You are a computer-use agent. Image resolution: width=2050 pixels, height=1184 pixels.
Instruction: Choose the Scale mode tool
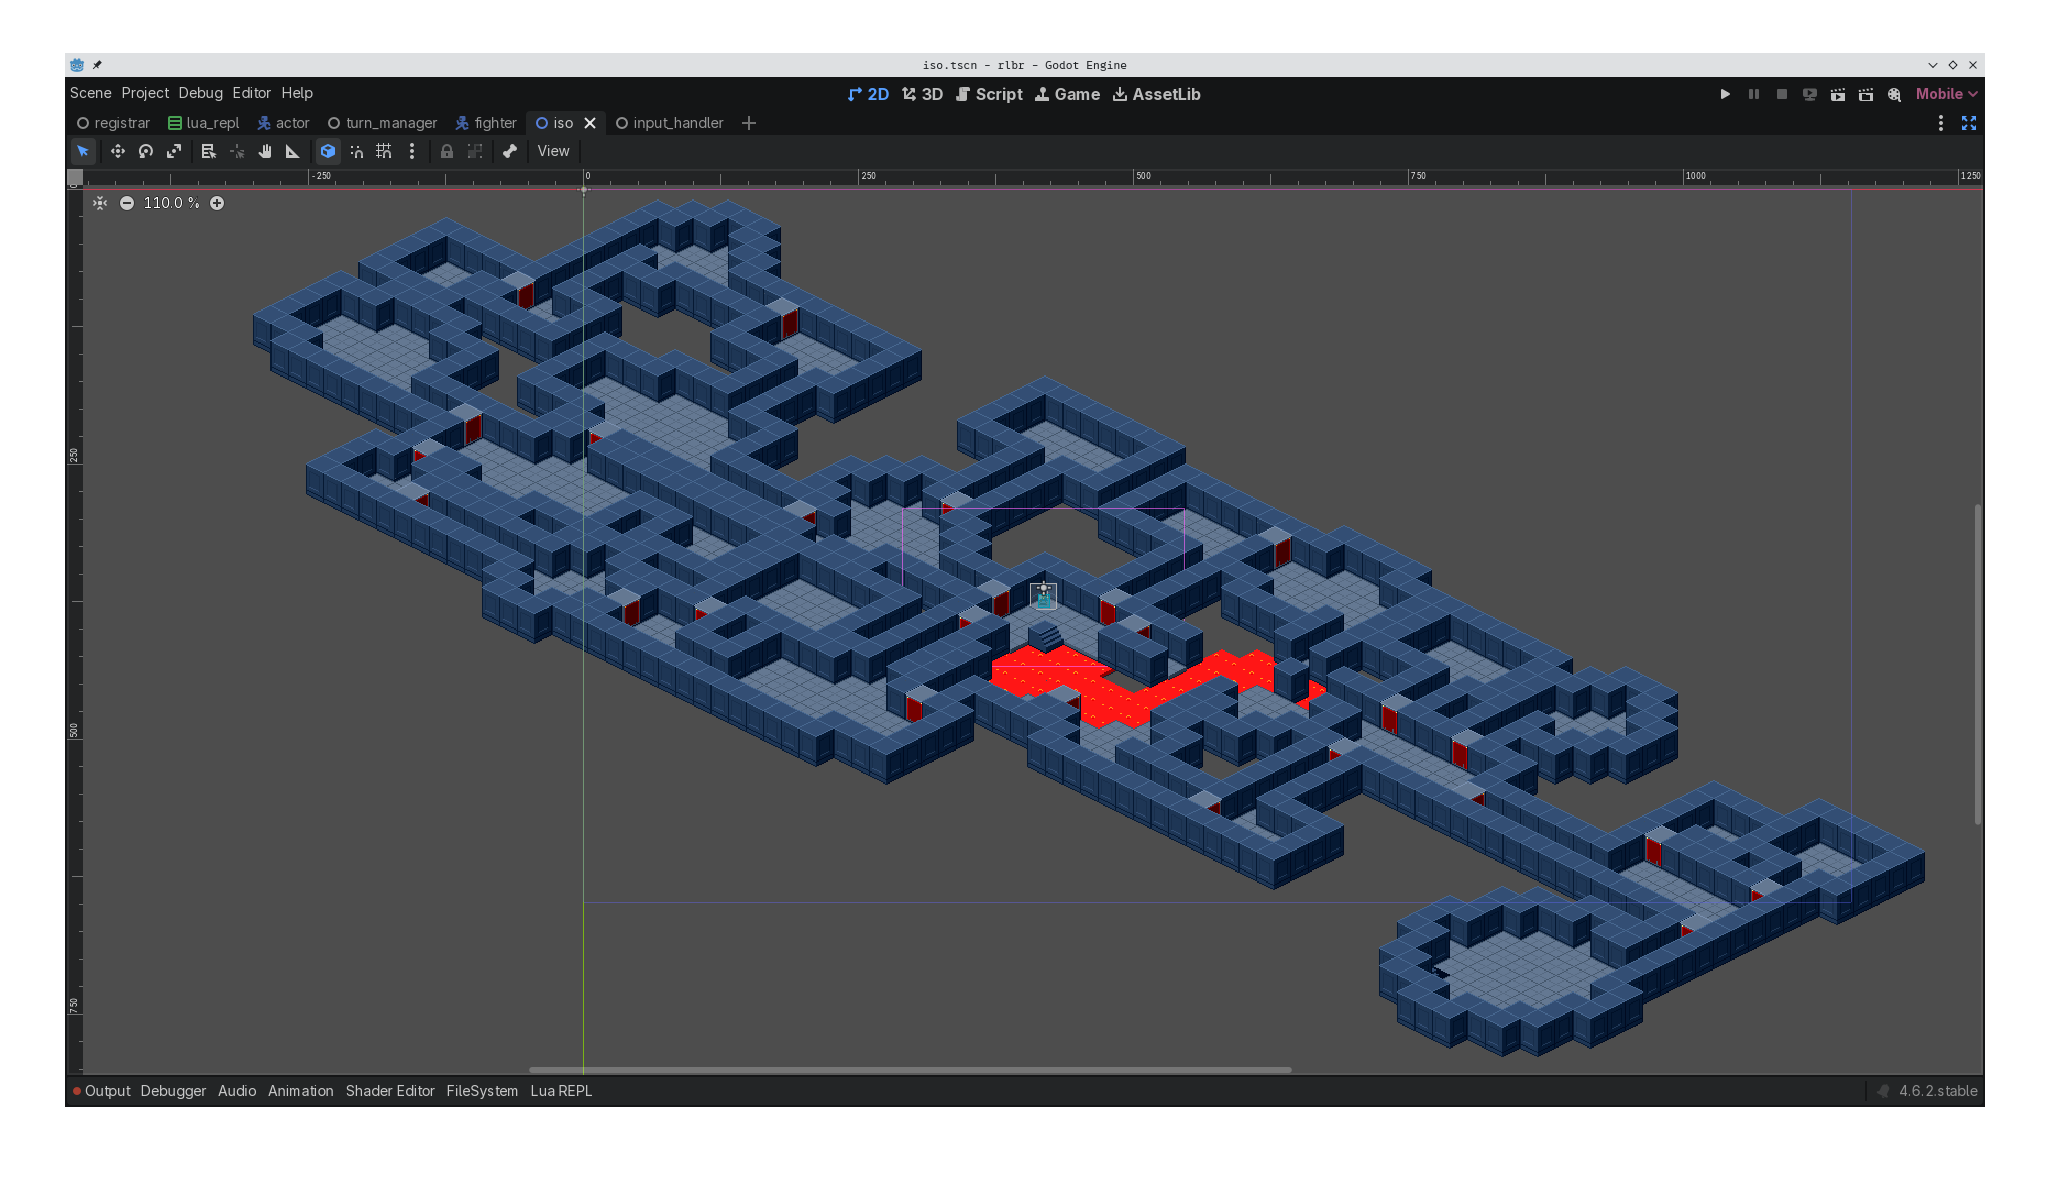click(174, 151)
